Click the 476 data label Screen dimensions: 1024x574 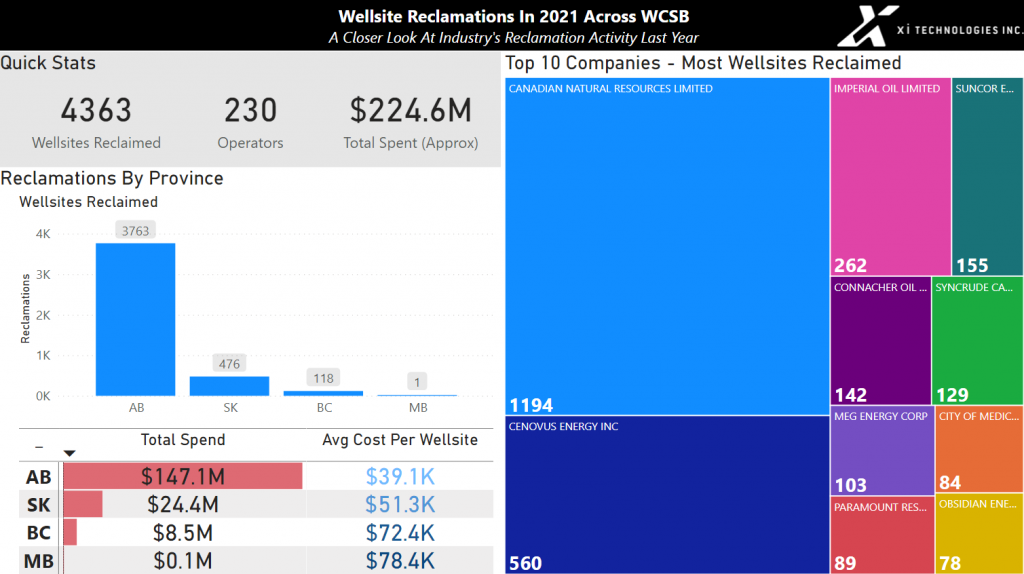pyautogui.click(x=229, y=364)
